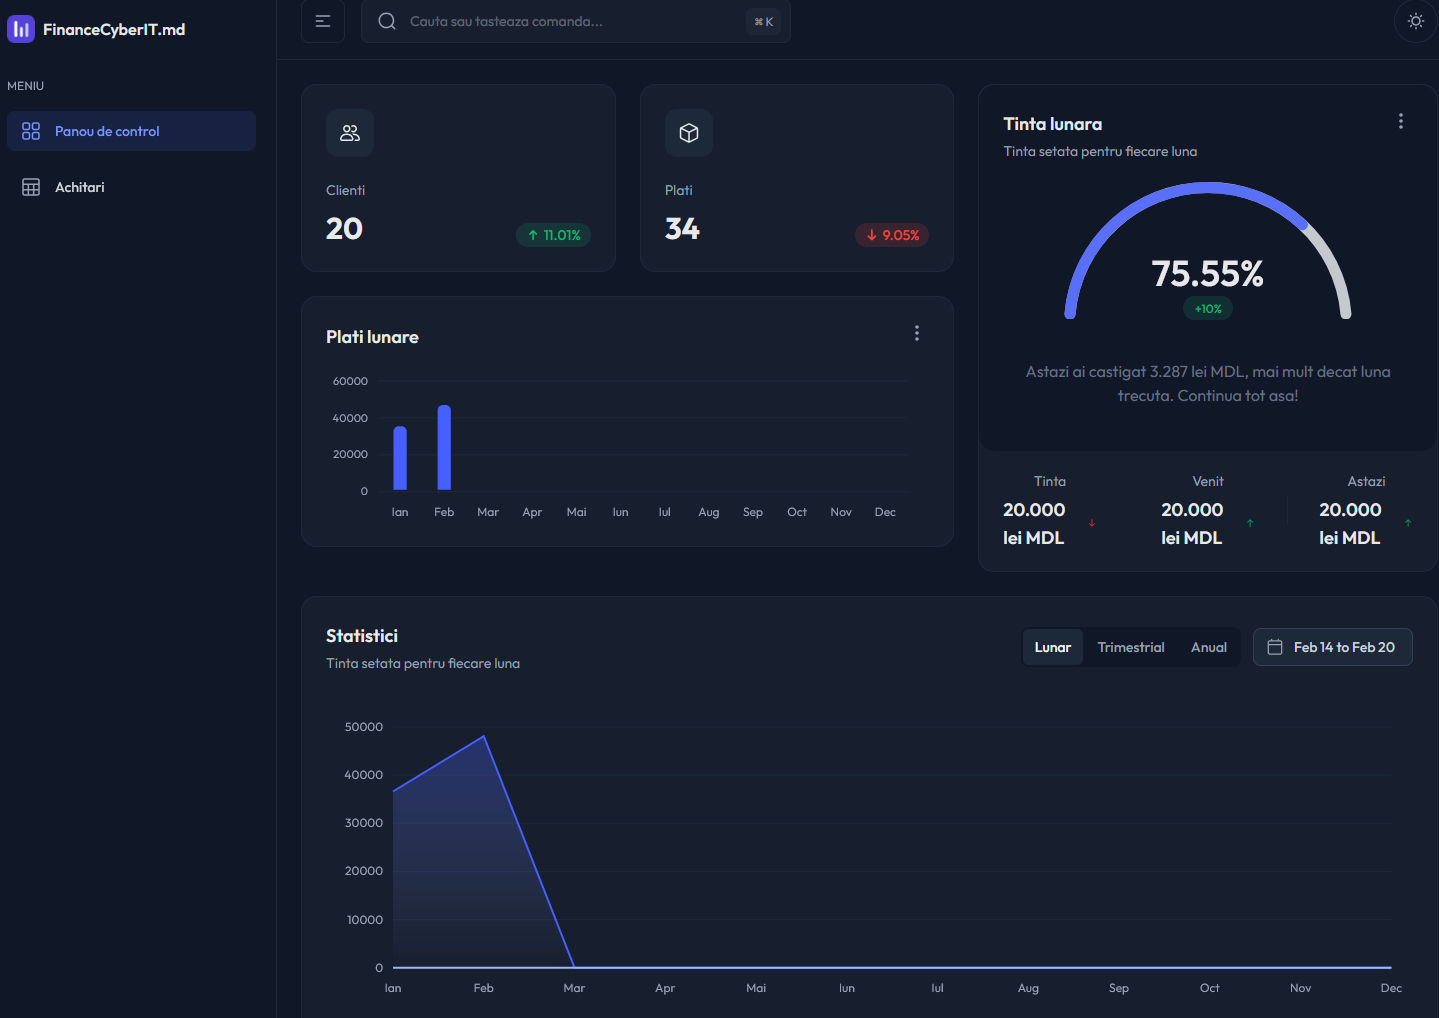Click the Cauta sau tasteaza comanda search field
1439x1018 pixels.
(x=575, y=20)
